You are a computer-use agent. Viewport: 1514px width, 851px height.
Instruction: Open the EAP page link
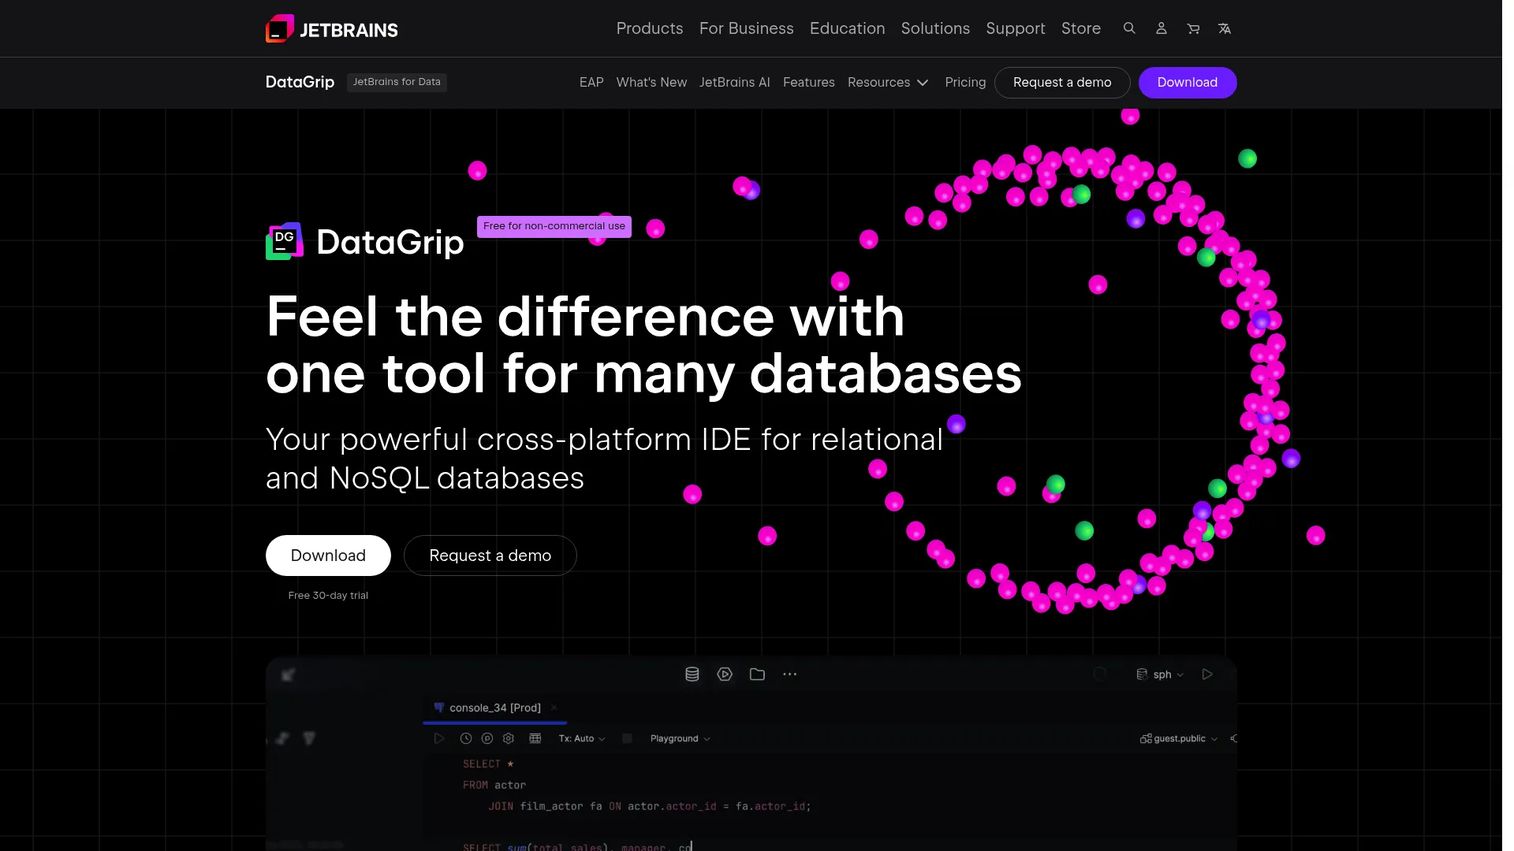[x=591, y=82]
